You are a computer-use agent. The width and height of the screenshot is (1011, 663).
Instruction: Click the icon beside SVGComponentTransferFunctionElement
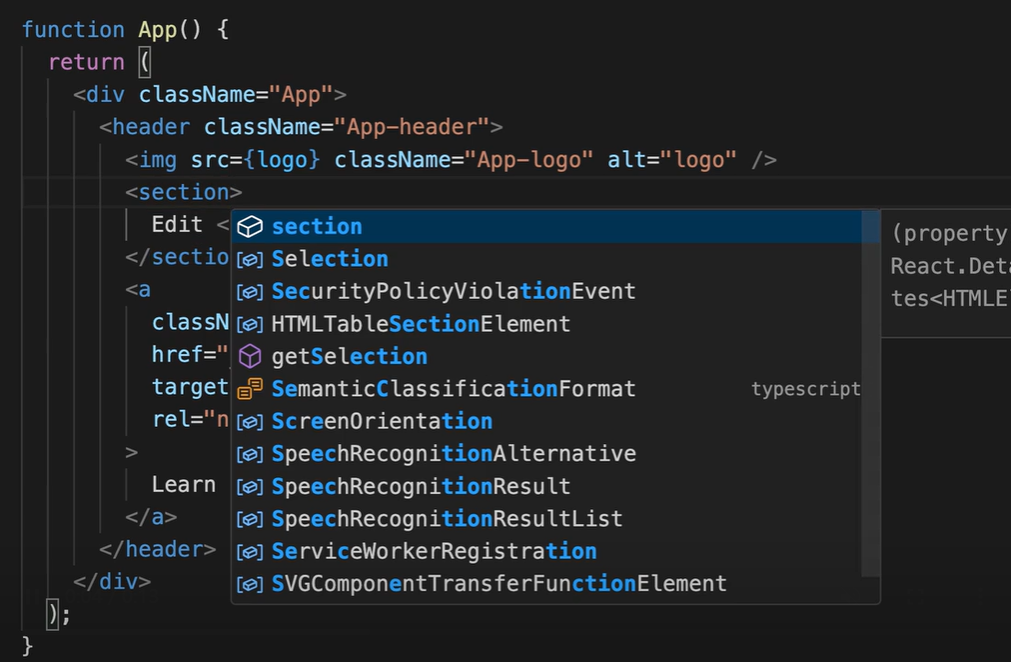(x=250, y=584)
